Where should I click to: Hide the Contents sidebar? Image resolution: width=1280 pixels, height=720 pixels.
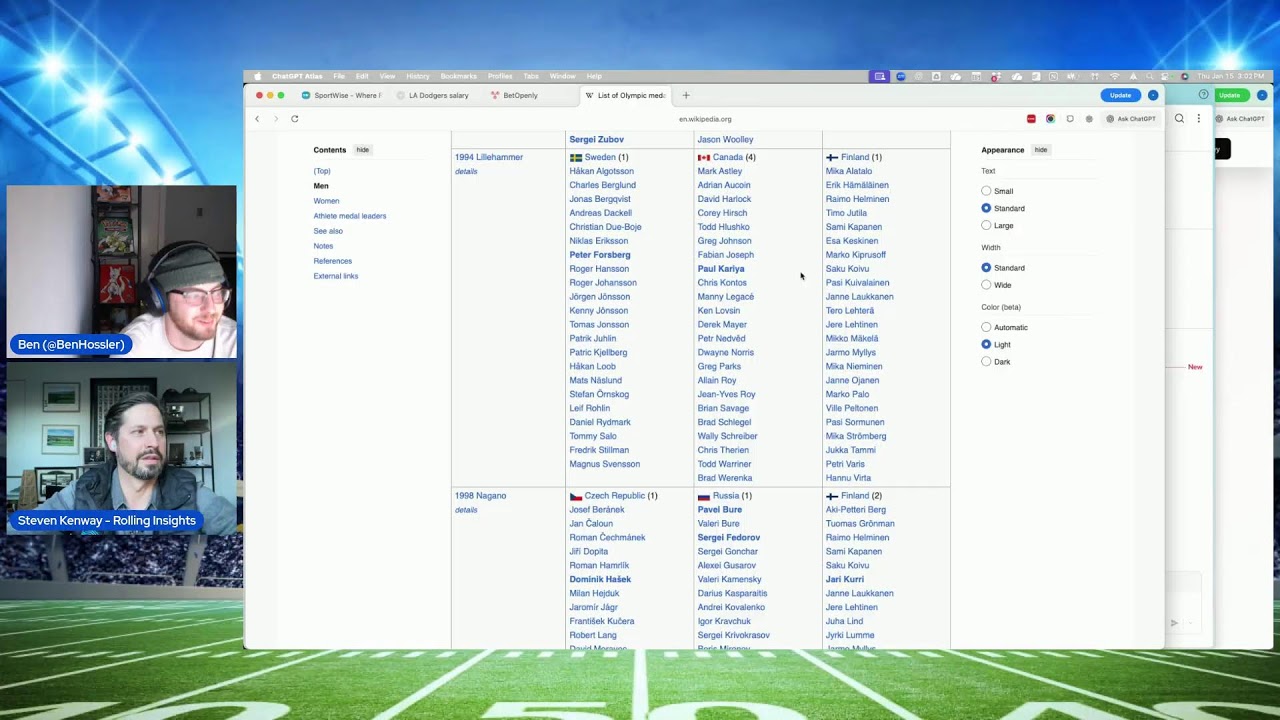point(363,150)
